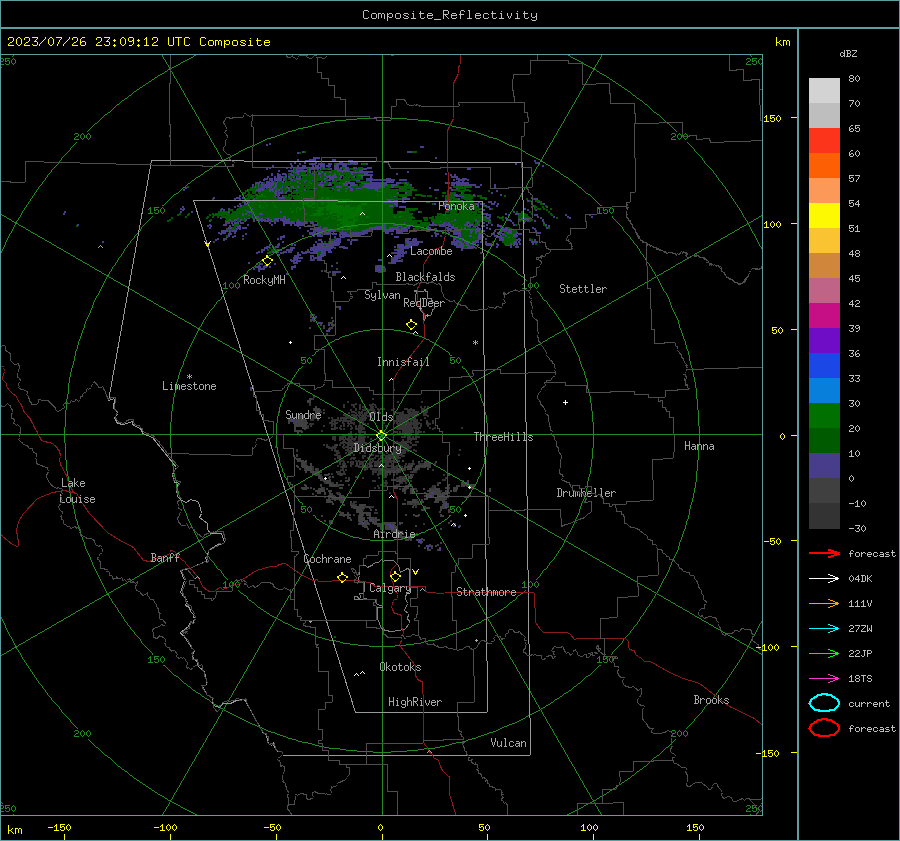Click the Composite_Reflectivity title text
900x841 pixels.
449,15
